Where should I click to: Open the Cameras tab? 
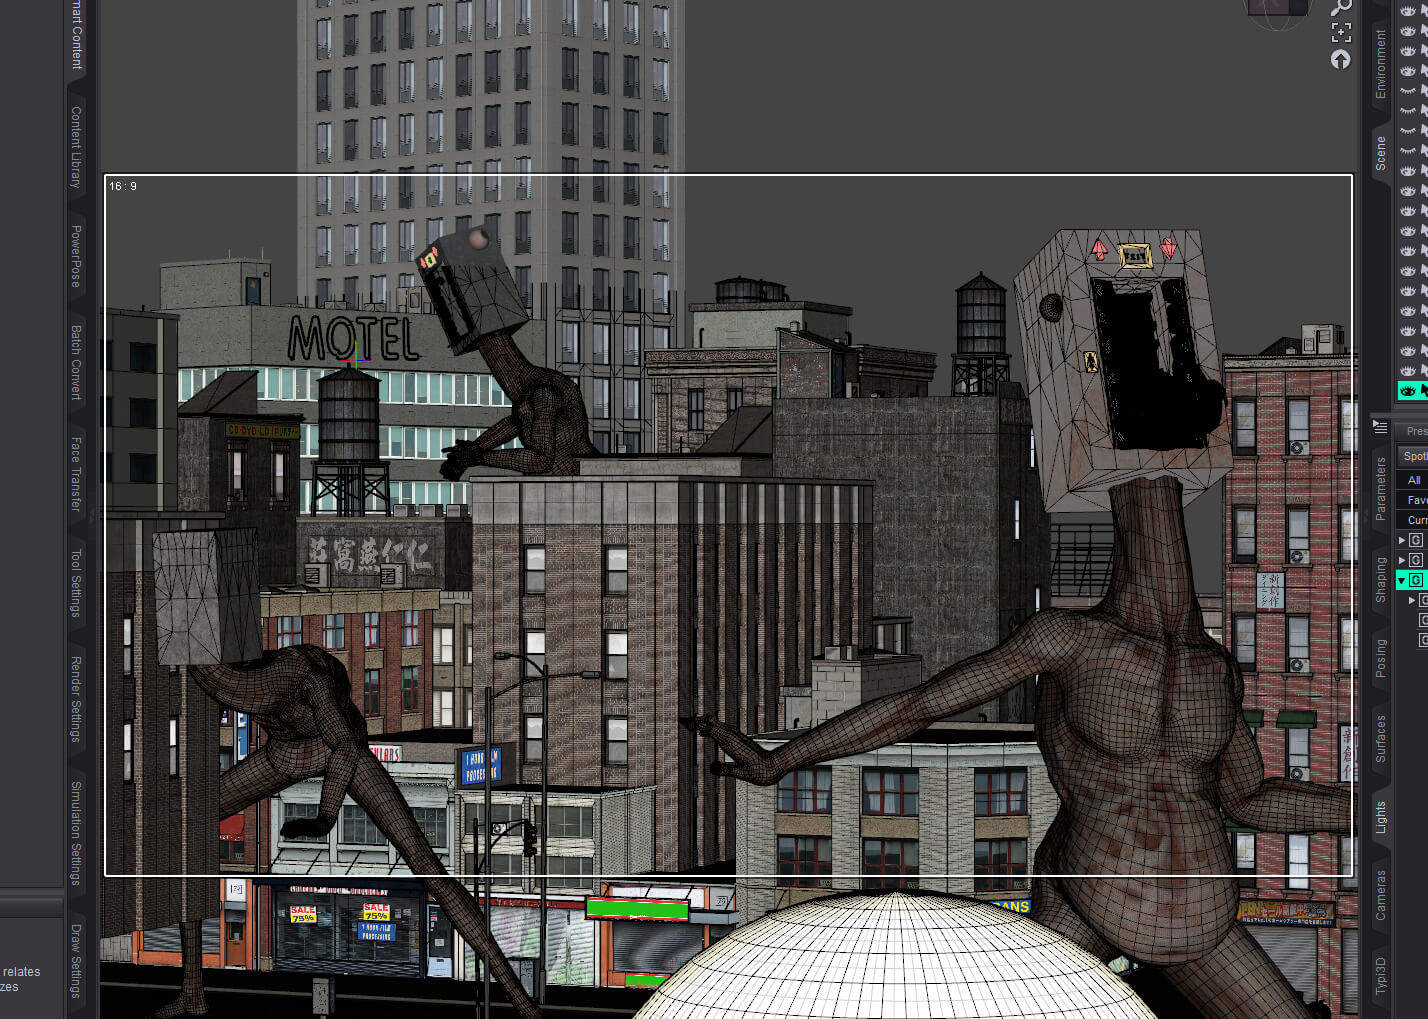click(x=1381, y=895)
